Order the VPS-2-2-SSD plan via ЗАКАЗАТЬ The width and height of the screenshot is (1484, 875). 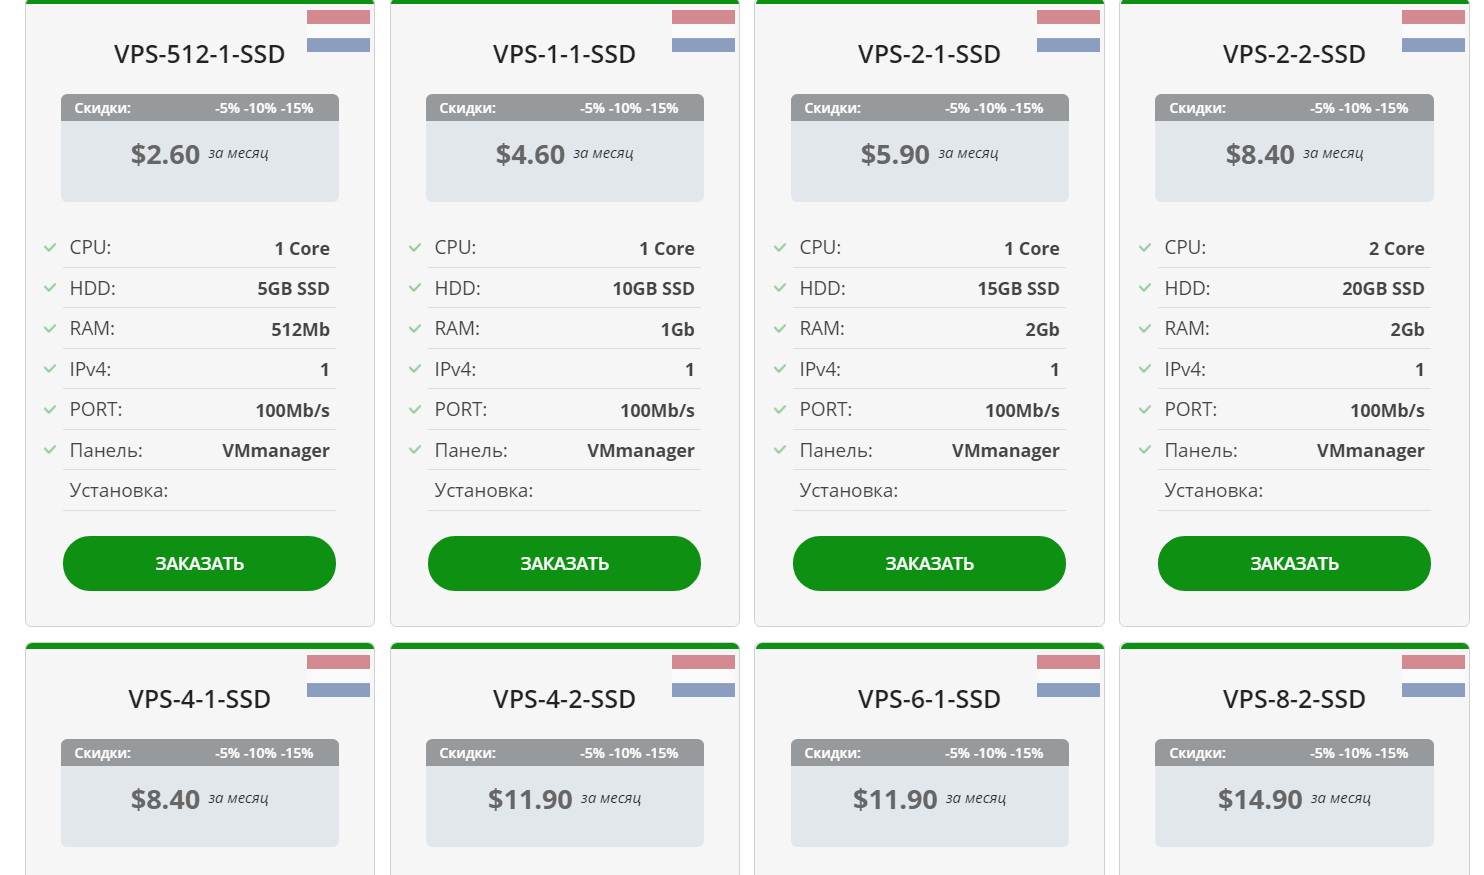click(1294, 563)
